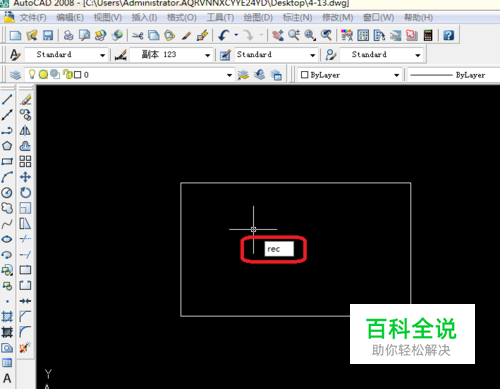Select the Circle tool

tap(7, 193)
